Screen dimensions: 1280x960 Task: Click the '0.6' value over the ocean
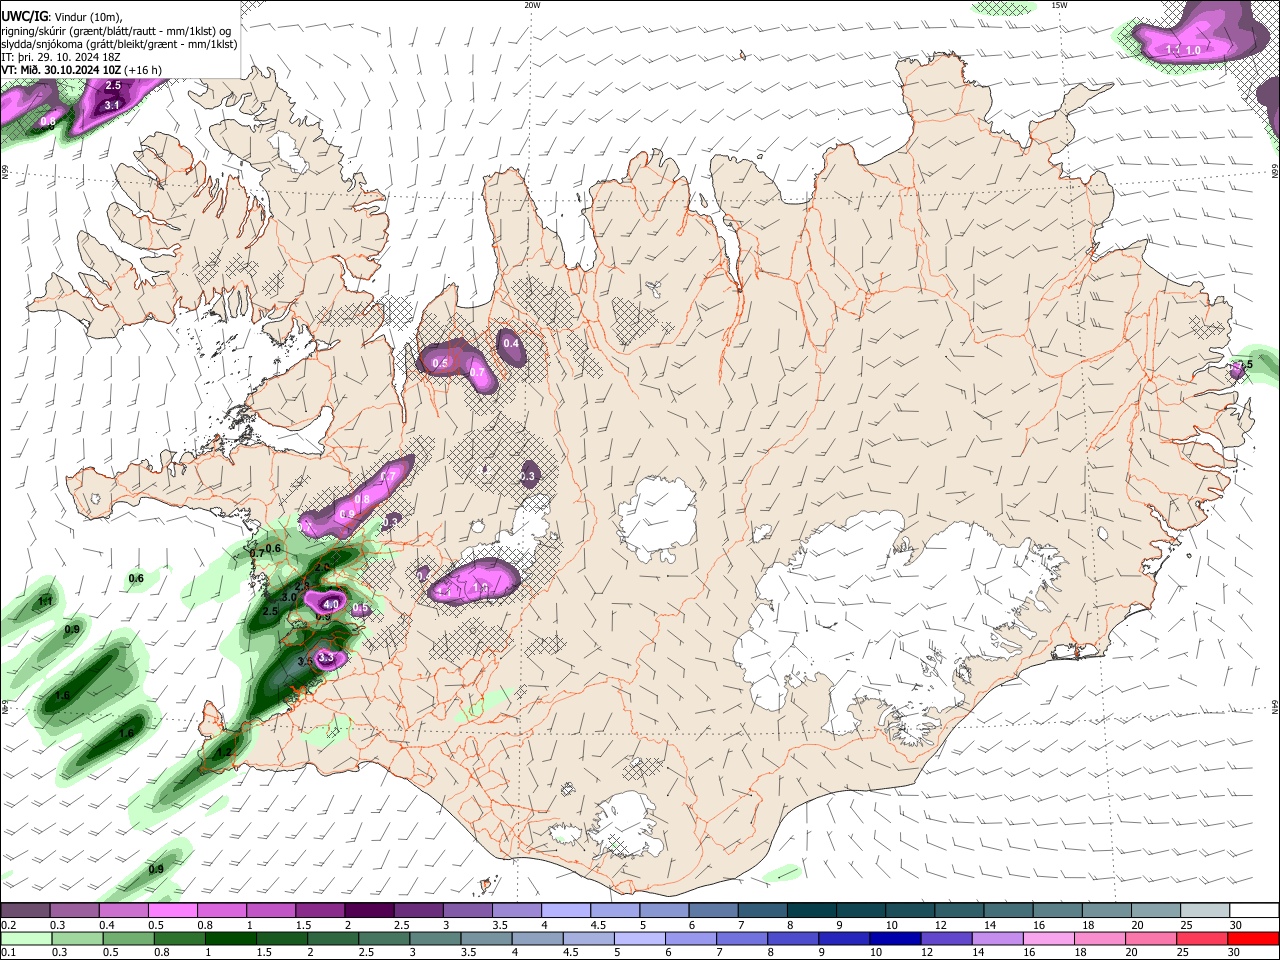point(136,578)
